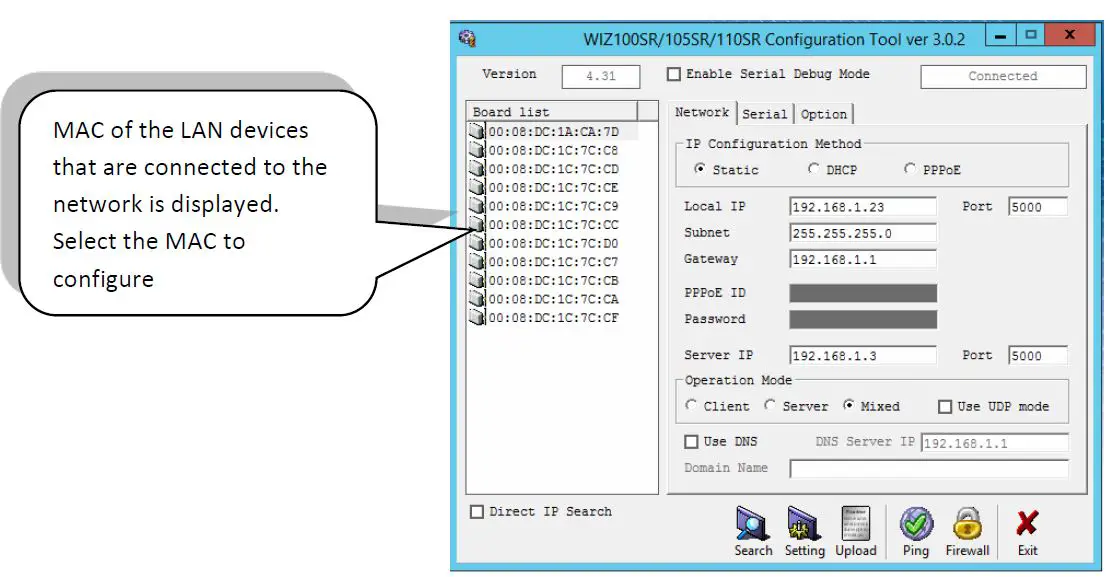Click the Local IP input field

click(863, 207)
